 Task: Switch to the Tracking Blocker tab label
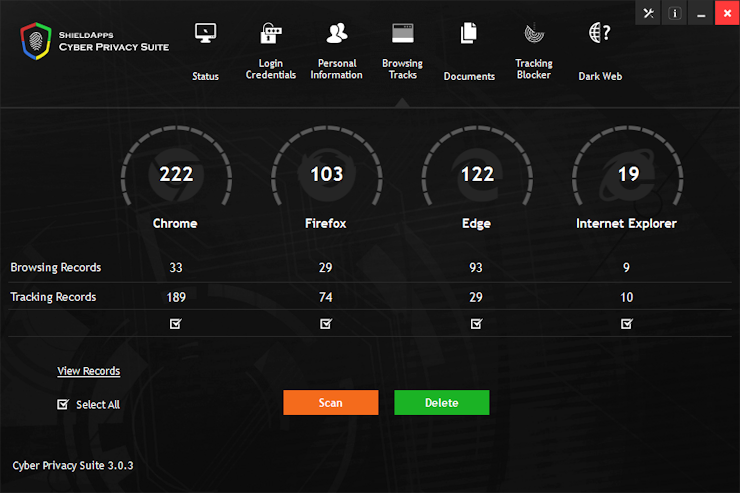coord(534,69)
